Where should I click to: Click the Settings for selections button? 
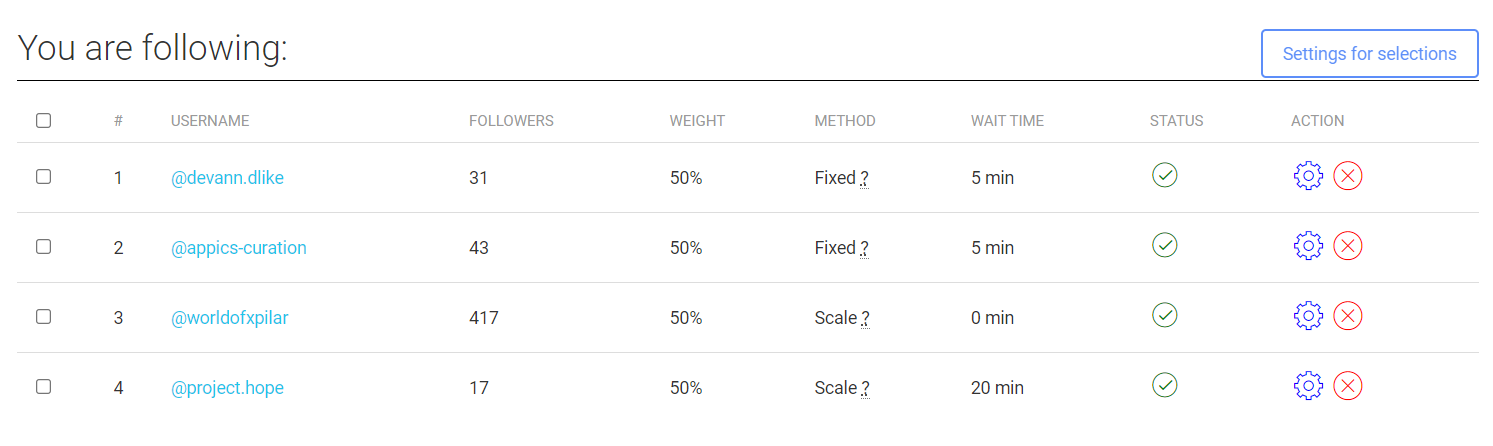tap(1369, 54)
